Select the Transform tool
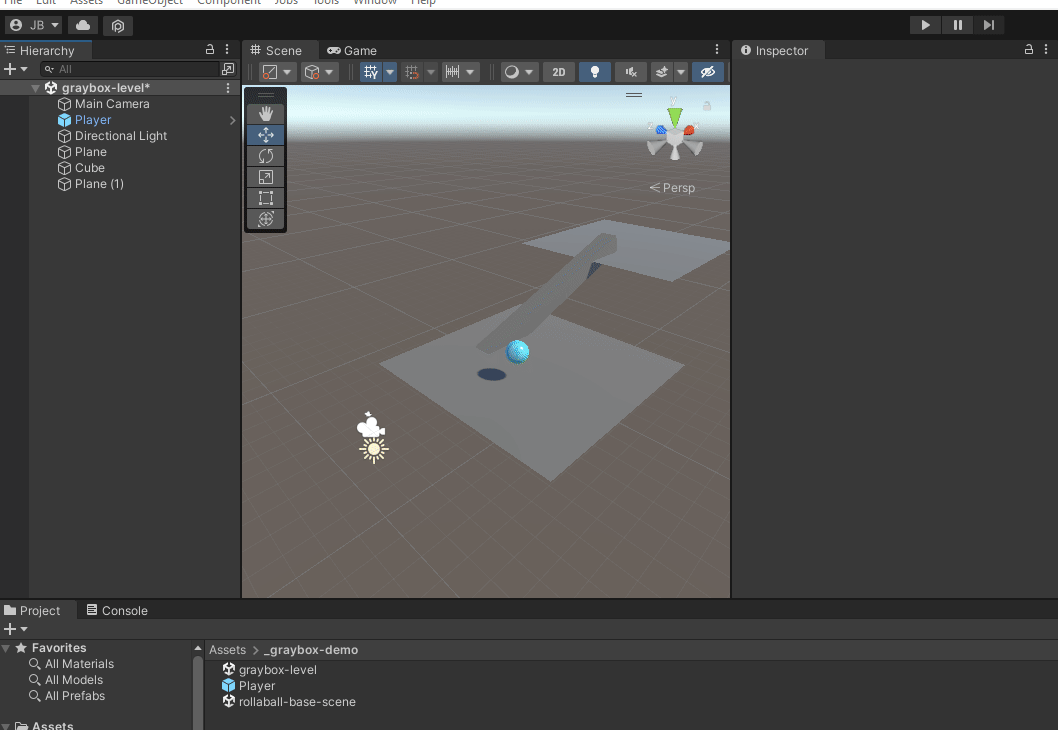1058x730 pixels. coord(266,219)
